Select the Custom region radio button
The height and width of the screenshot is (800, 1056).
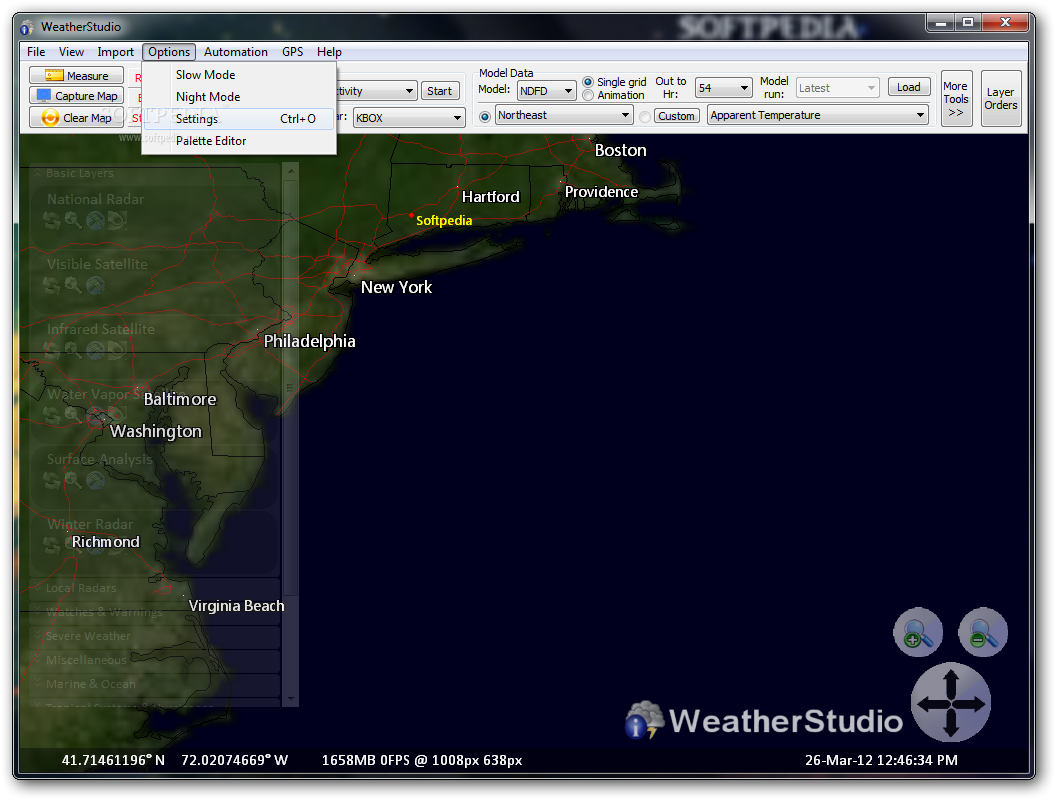(645, 116)
